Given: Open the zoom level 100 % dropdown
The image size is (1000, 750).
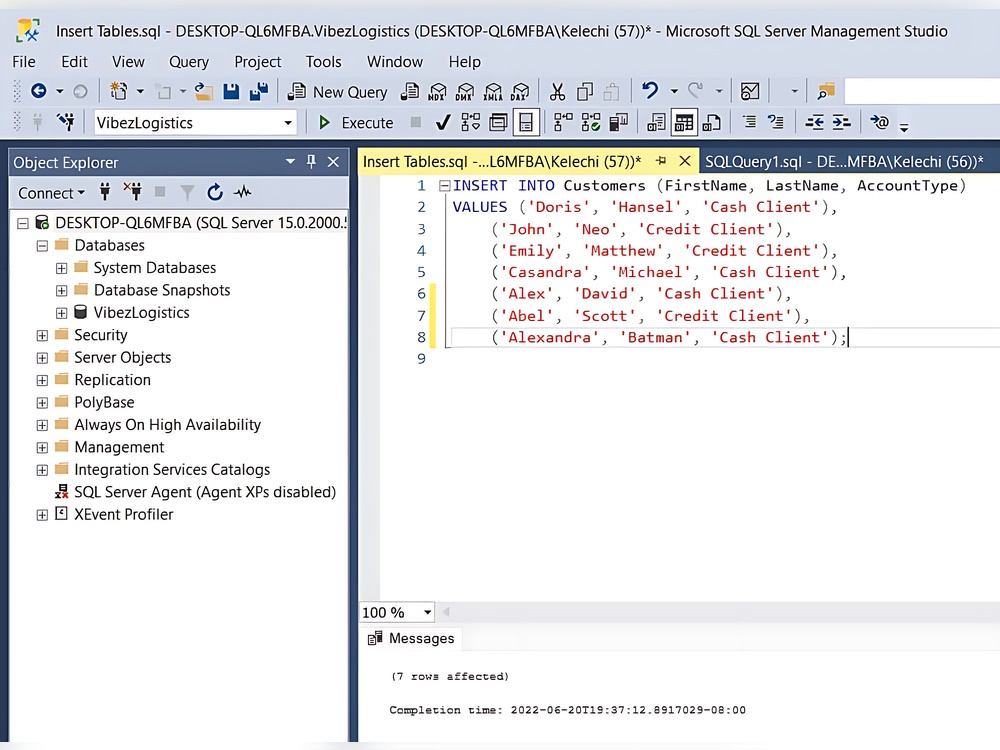Looking at the screenshot, I should coord(427,613).
